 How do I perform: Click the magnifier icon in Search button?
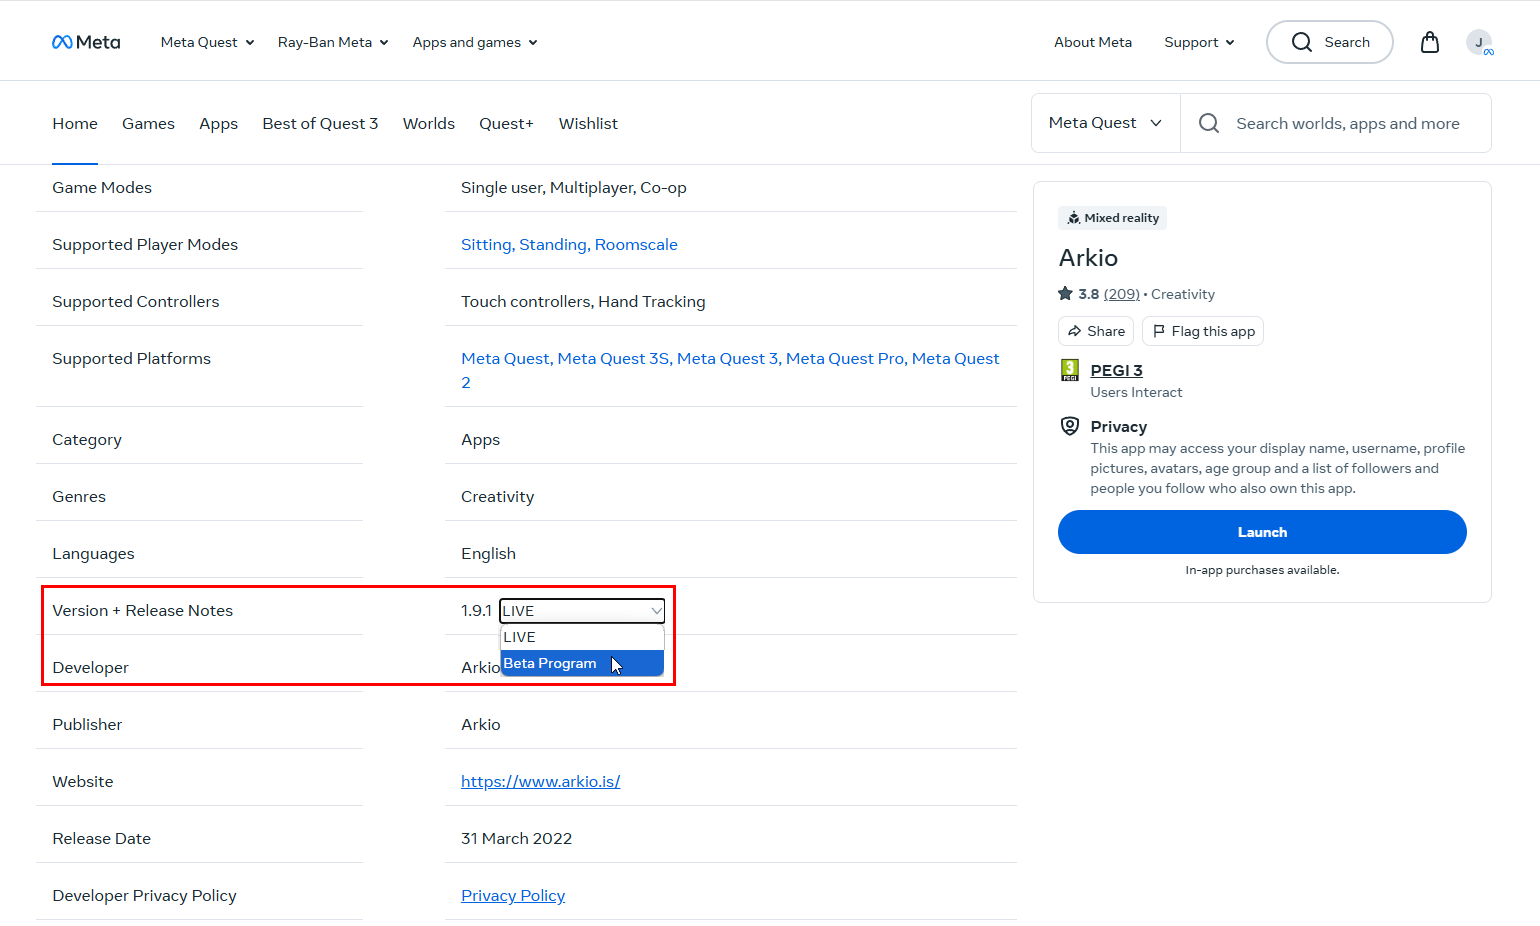coord(1301,42)
